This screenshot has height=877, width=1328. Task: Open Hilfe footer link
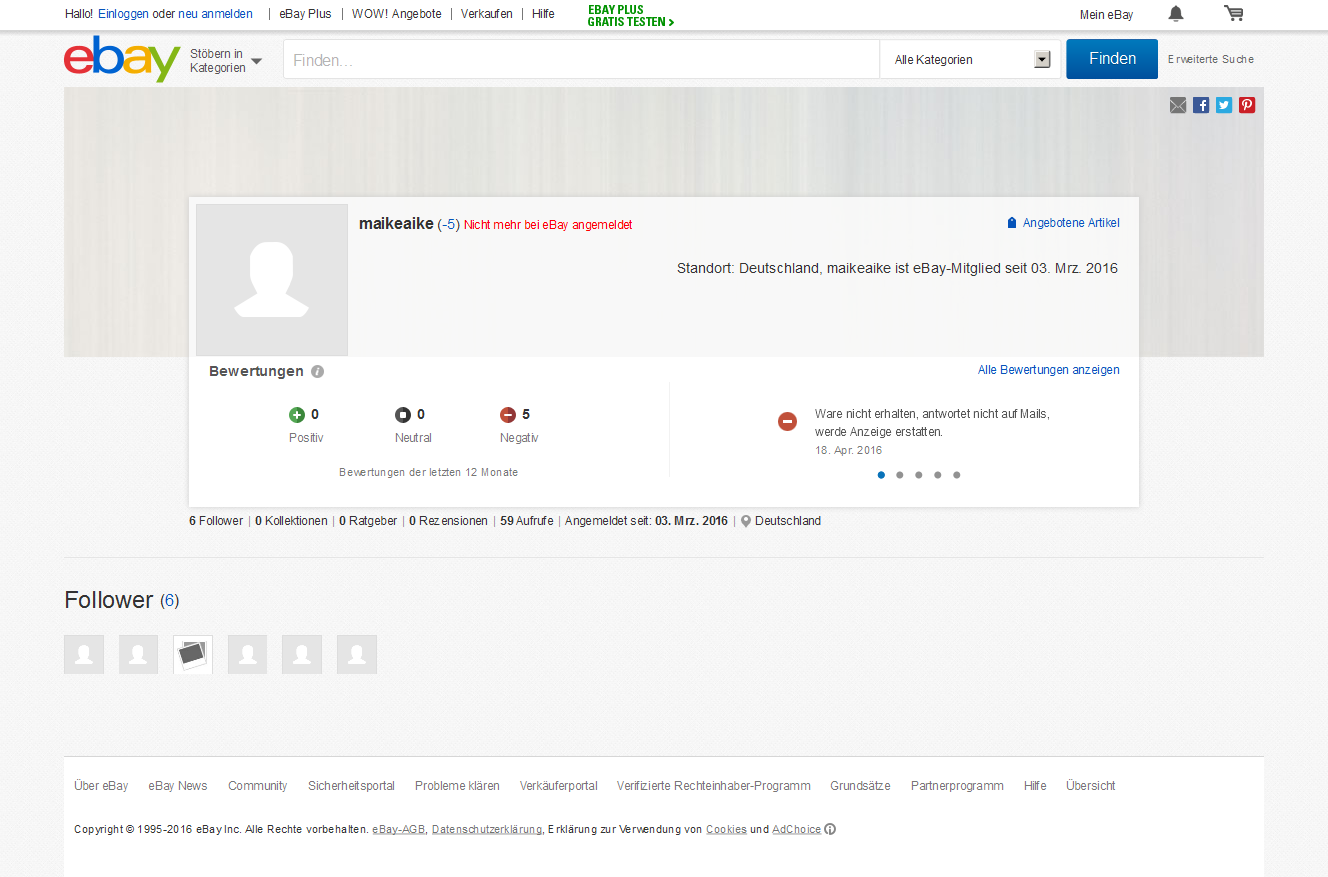(x=1035, y=786)
